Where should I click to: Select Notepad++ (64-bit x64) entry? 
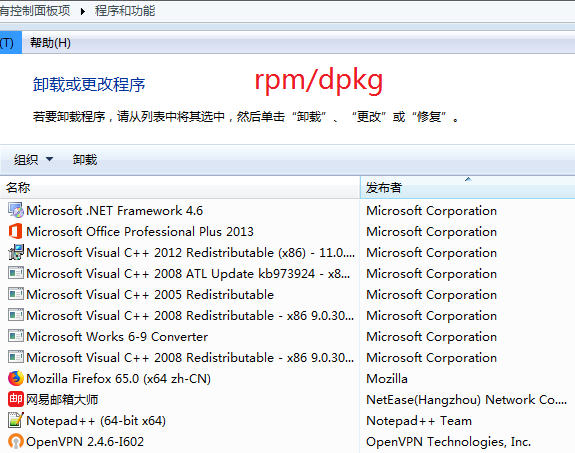point(96,420)
